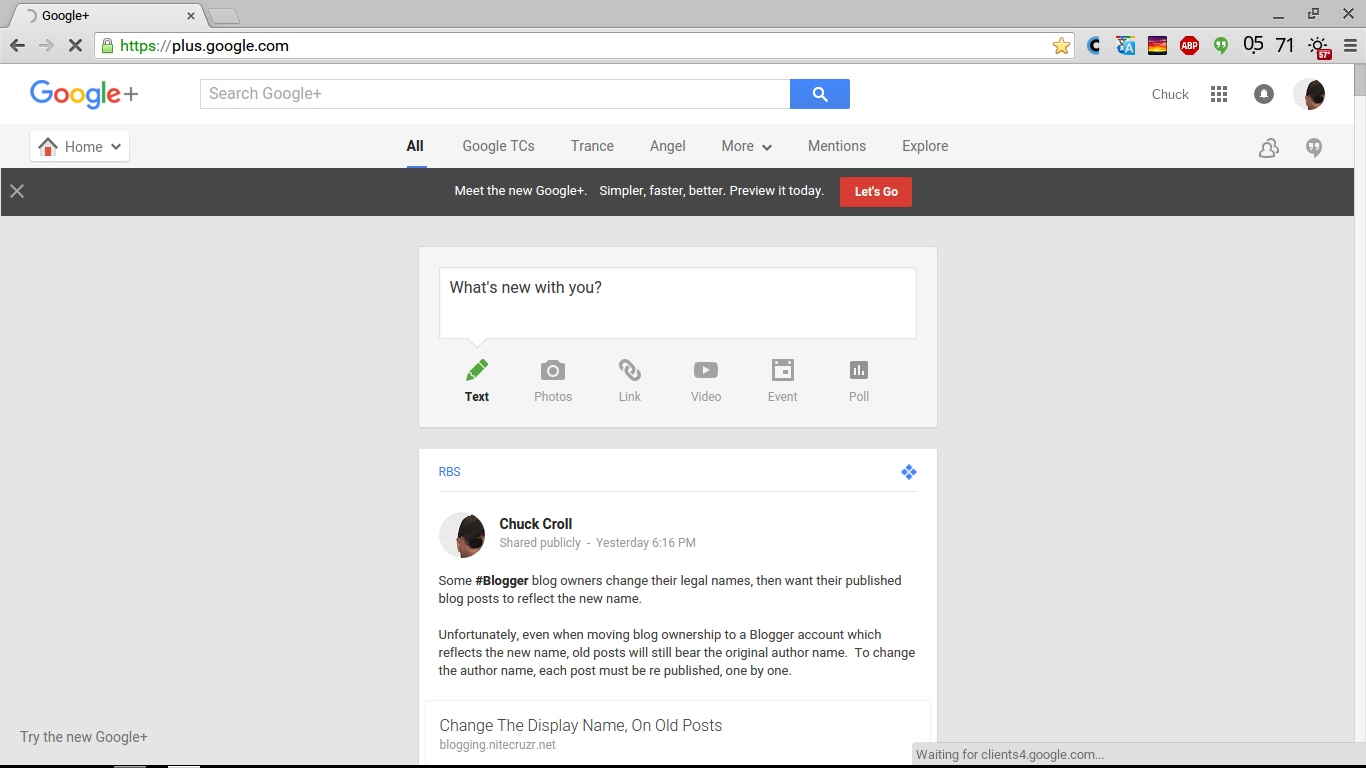This screenshot has height=768, width=1366.
Task: Click the #Blogger hashtag
Action: click(x=502, y=580)
